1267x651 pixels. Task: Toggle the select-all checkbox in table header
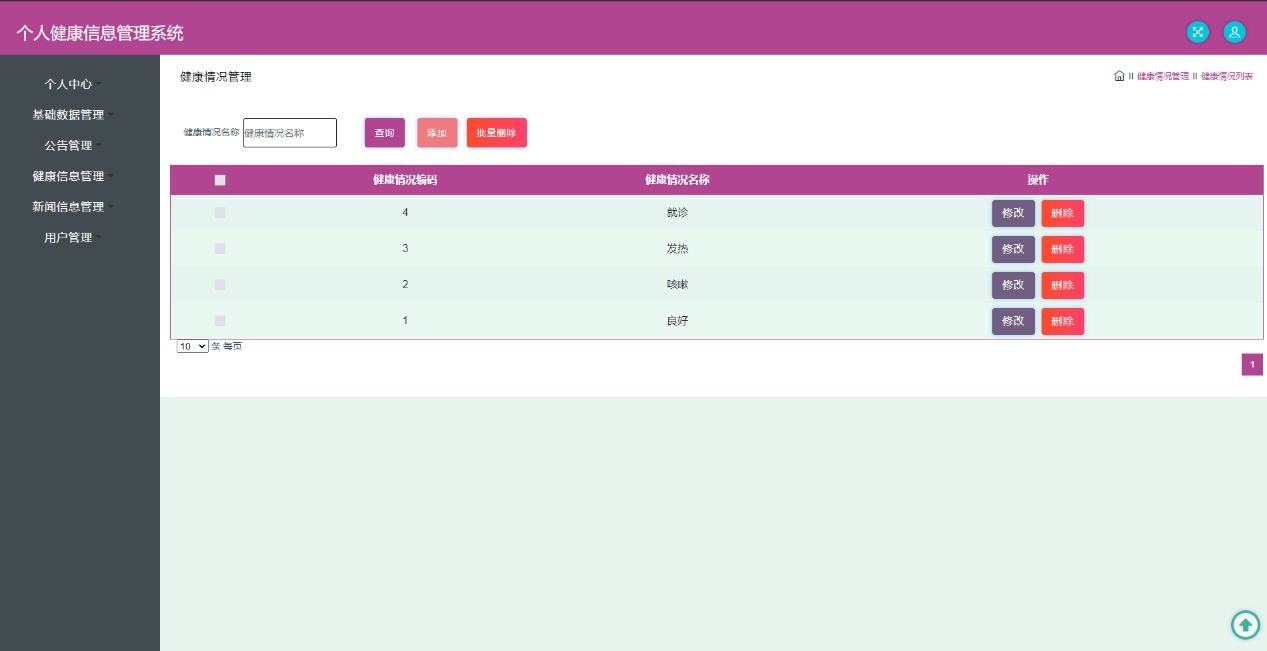[x=220, y=180]
